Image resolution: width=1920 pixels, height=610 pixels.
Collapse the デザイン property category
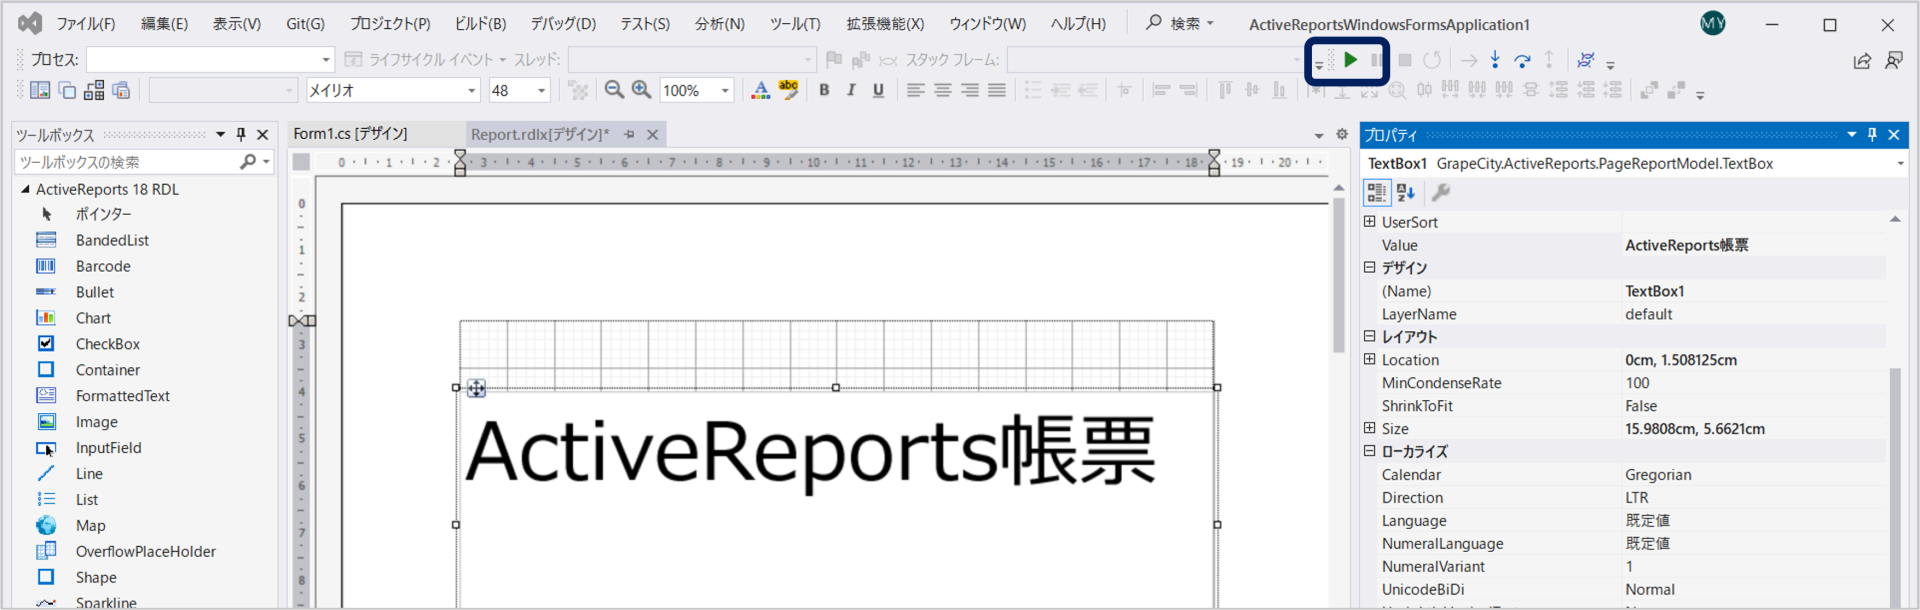(x=1370, y=268)
